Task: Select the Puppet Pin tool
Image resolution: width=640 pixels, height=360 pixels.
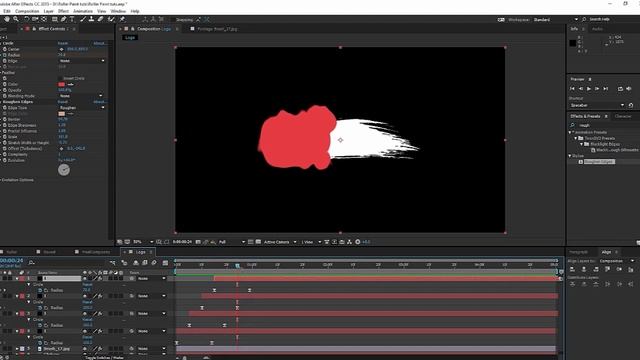Action: (122, 19)
